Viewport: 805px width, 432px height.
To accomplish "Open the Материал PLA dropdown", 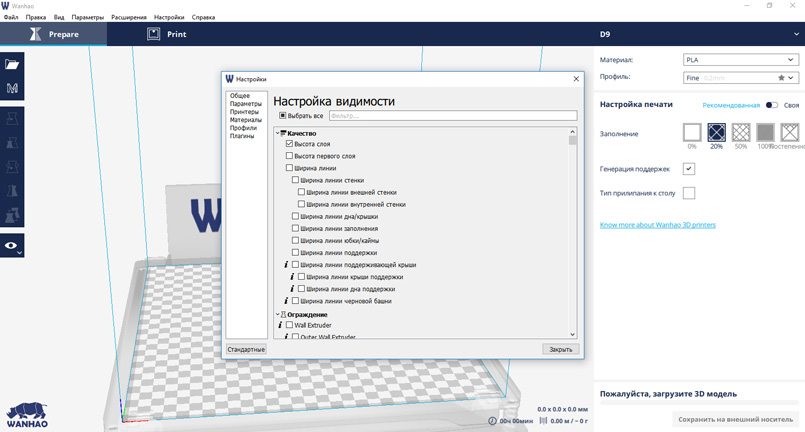I will tap(741, 60).
